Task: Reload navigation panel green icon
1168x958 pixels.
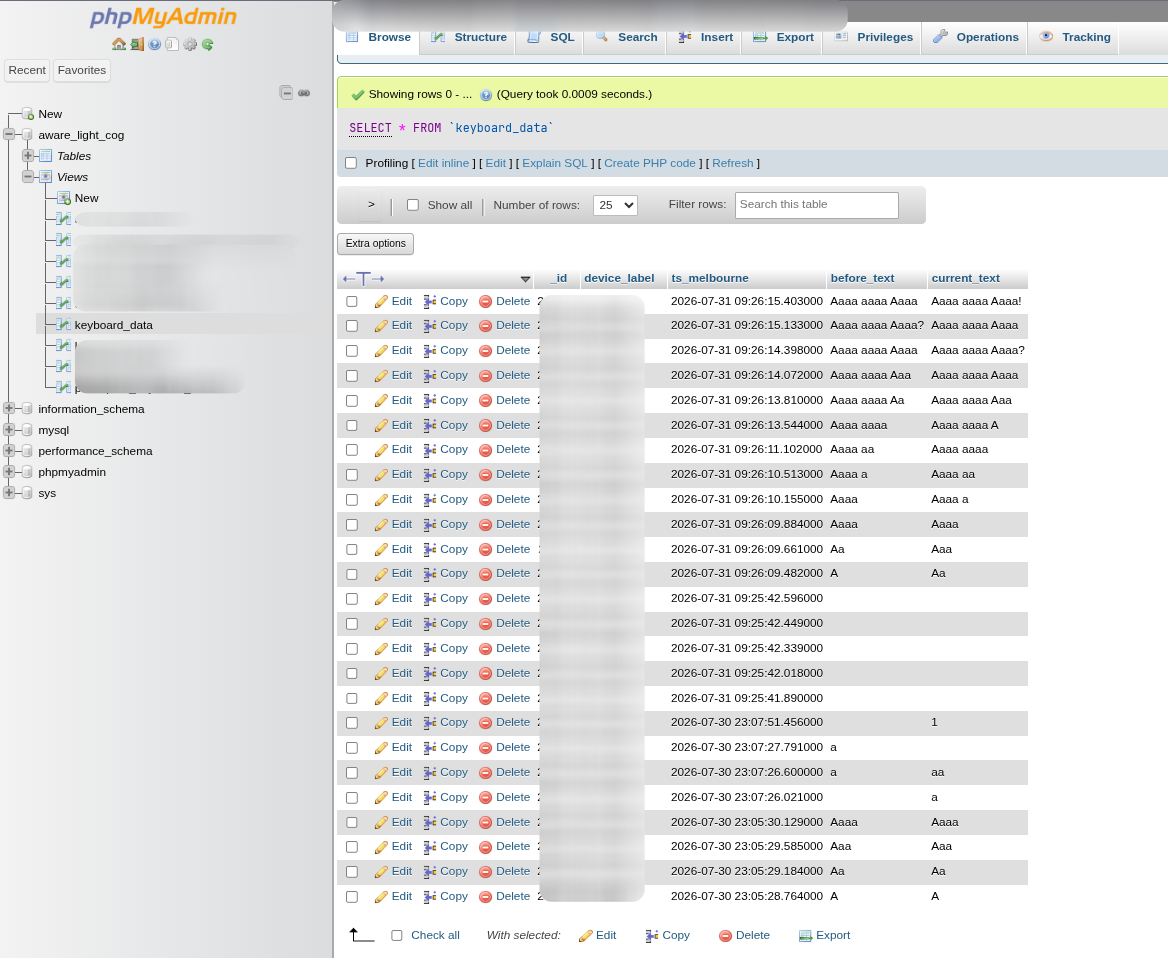Action: tap(208, 44)
